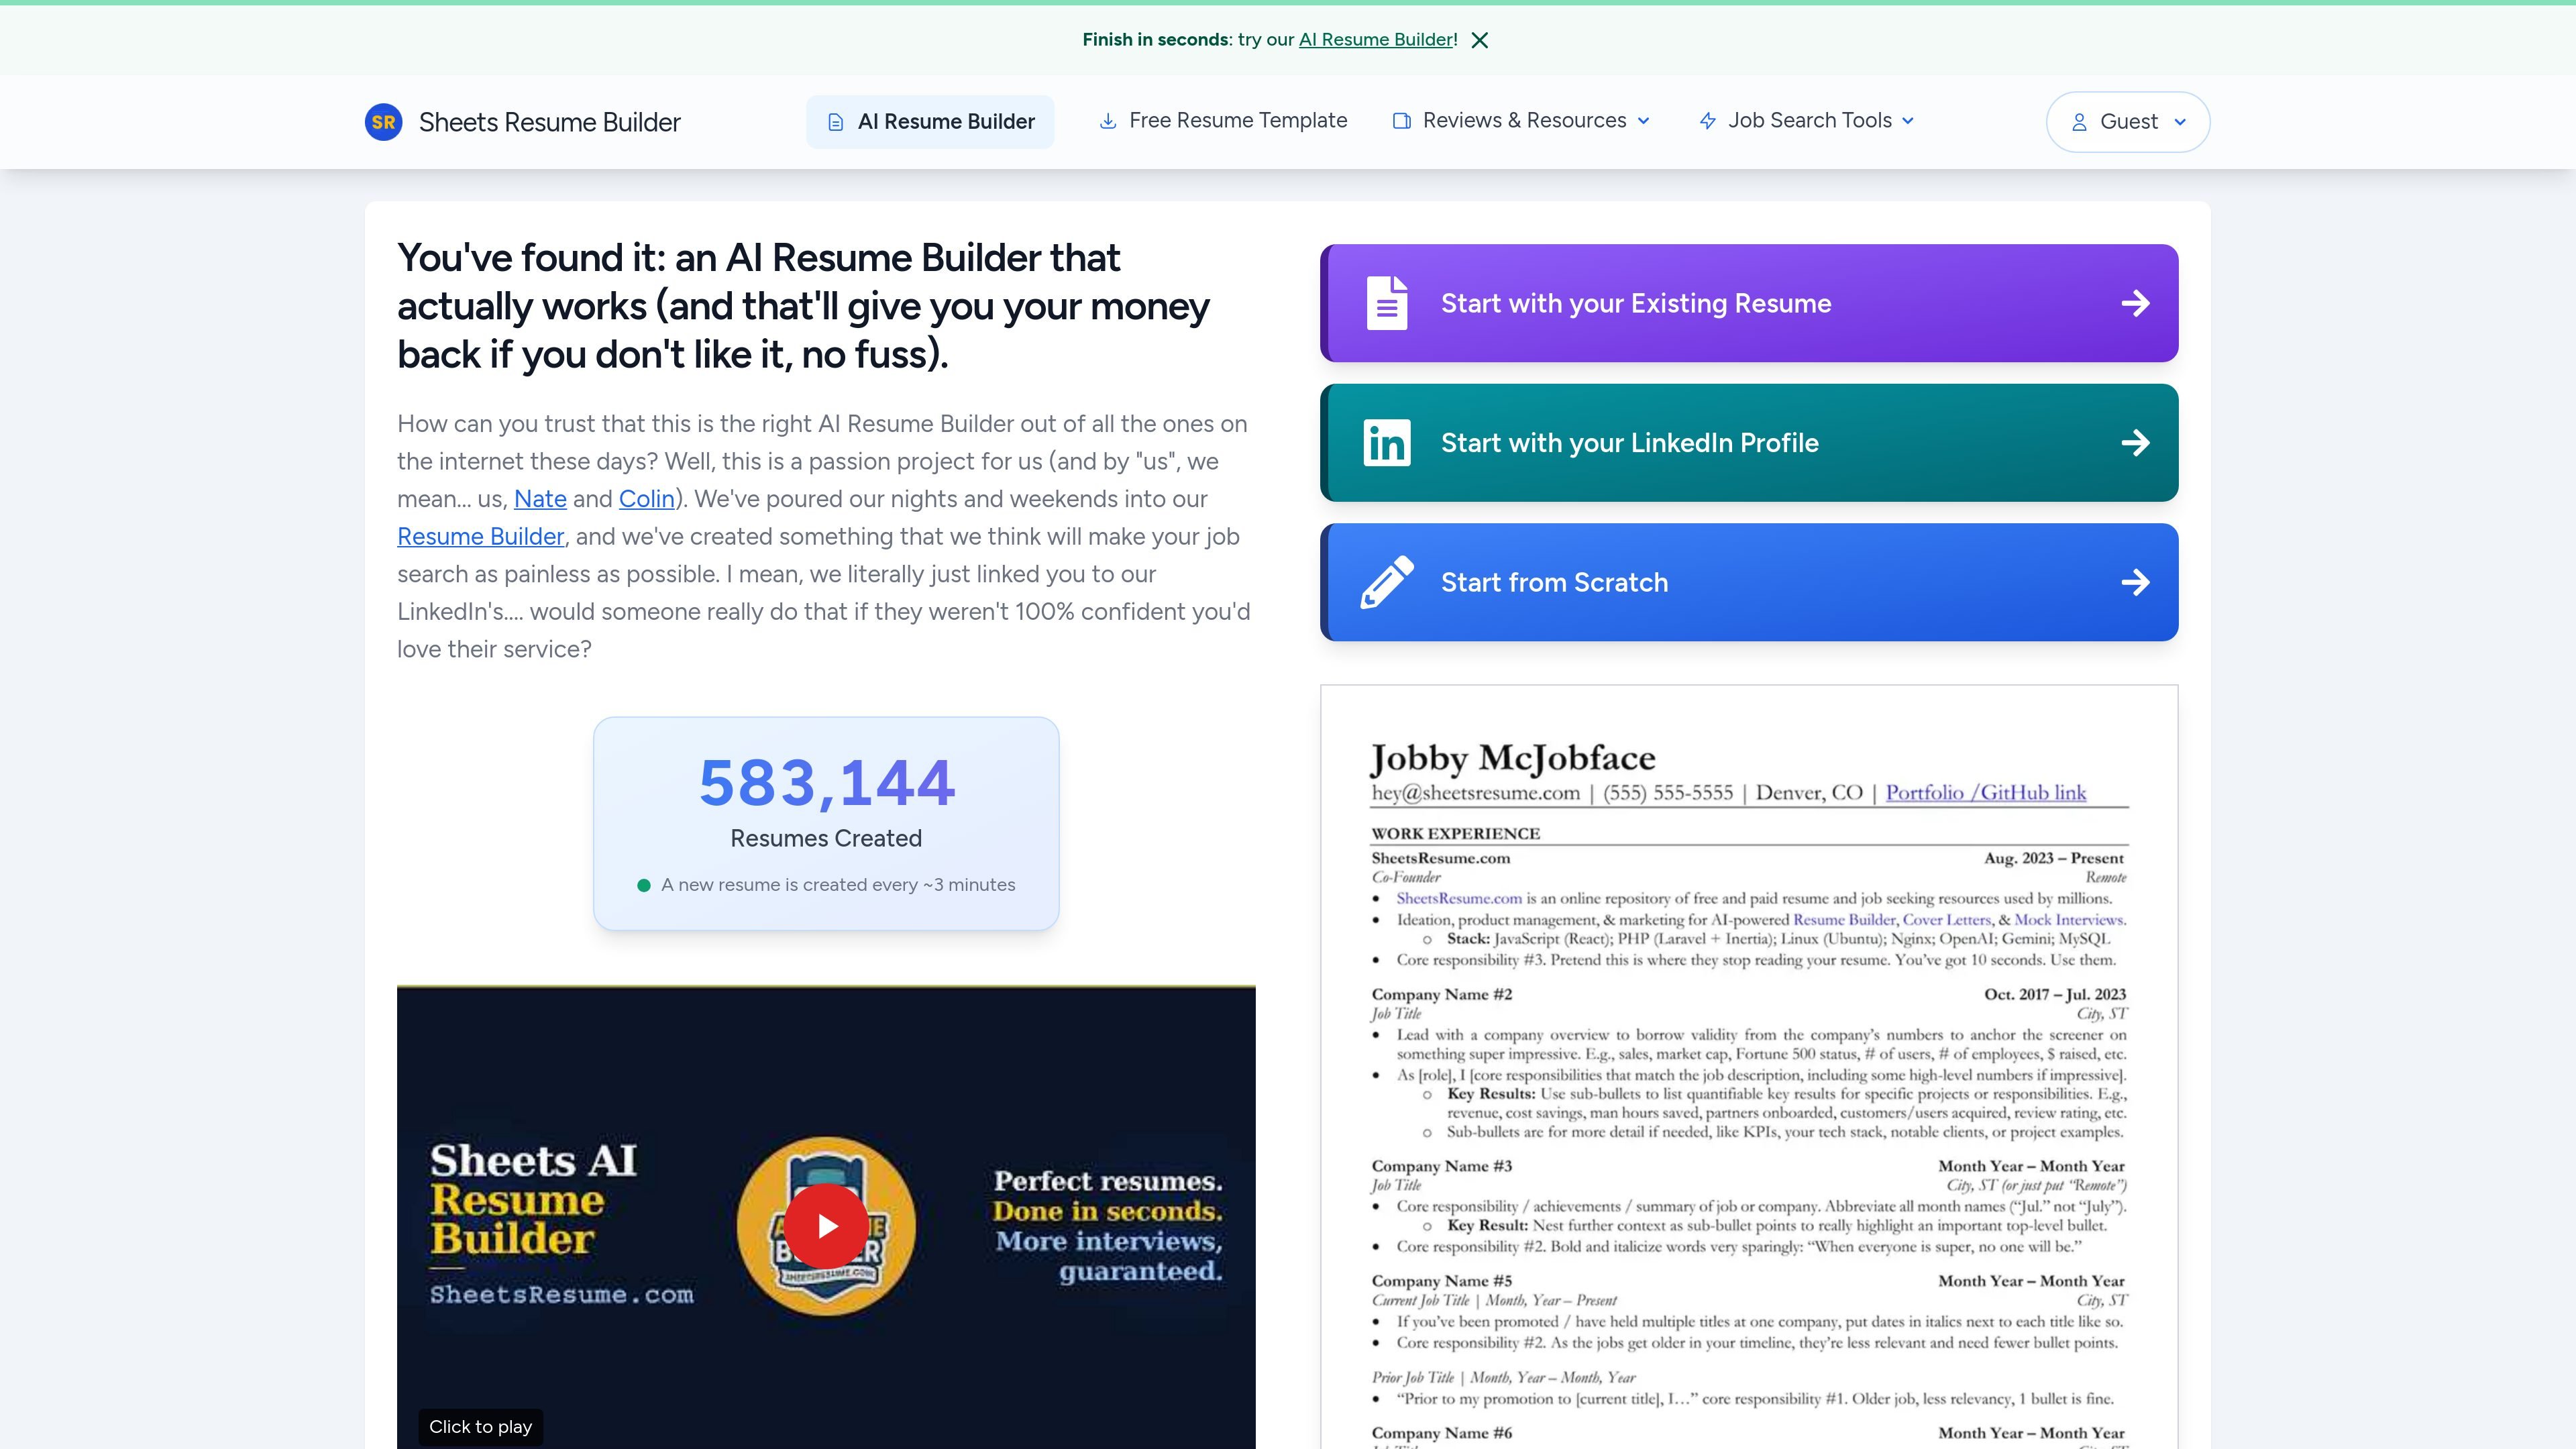The width and height of the screenshot is (2576, 1449).
Task: Open Reviews & Resources menu
Action: (1521, 121)
